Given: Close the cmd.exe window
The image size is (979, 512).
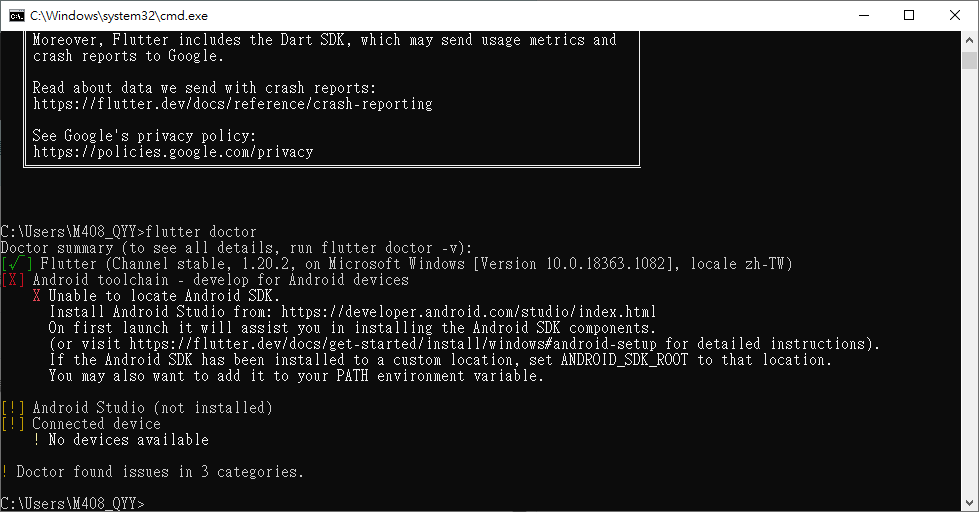Looking at the screenshot, I should (955, 16).
